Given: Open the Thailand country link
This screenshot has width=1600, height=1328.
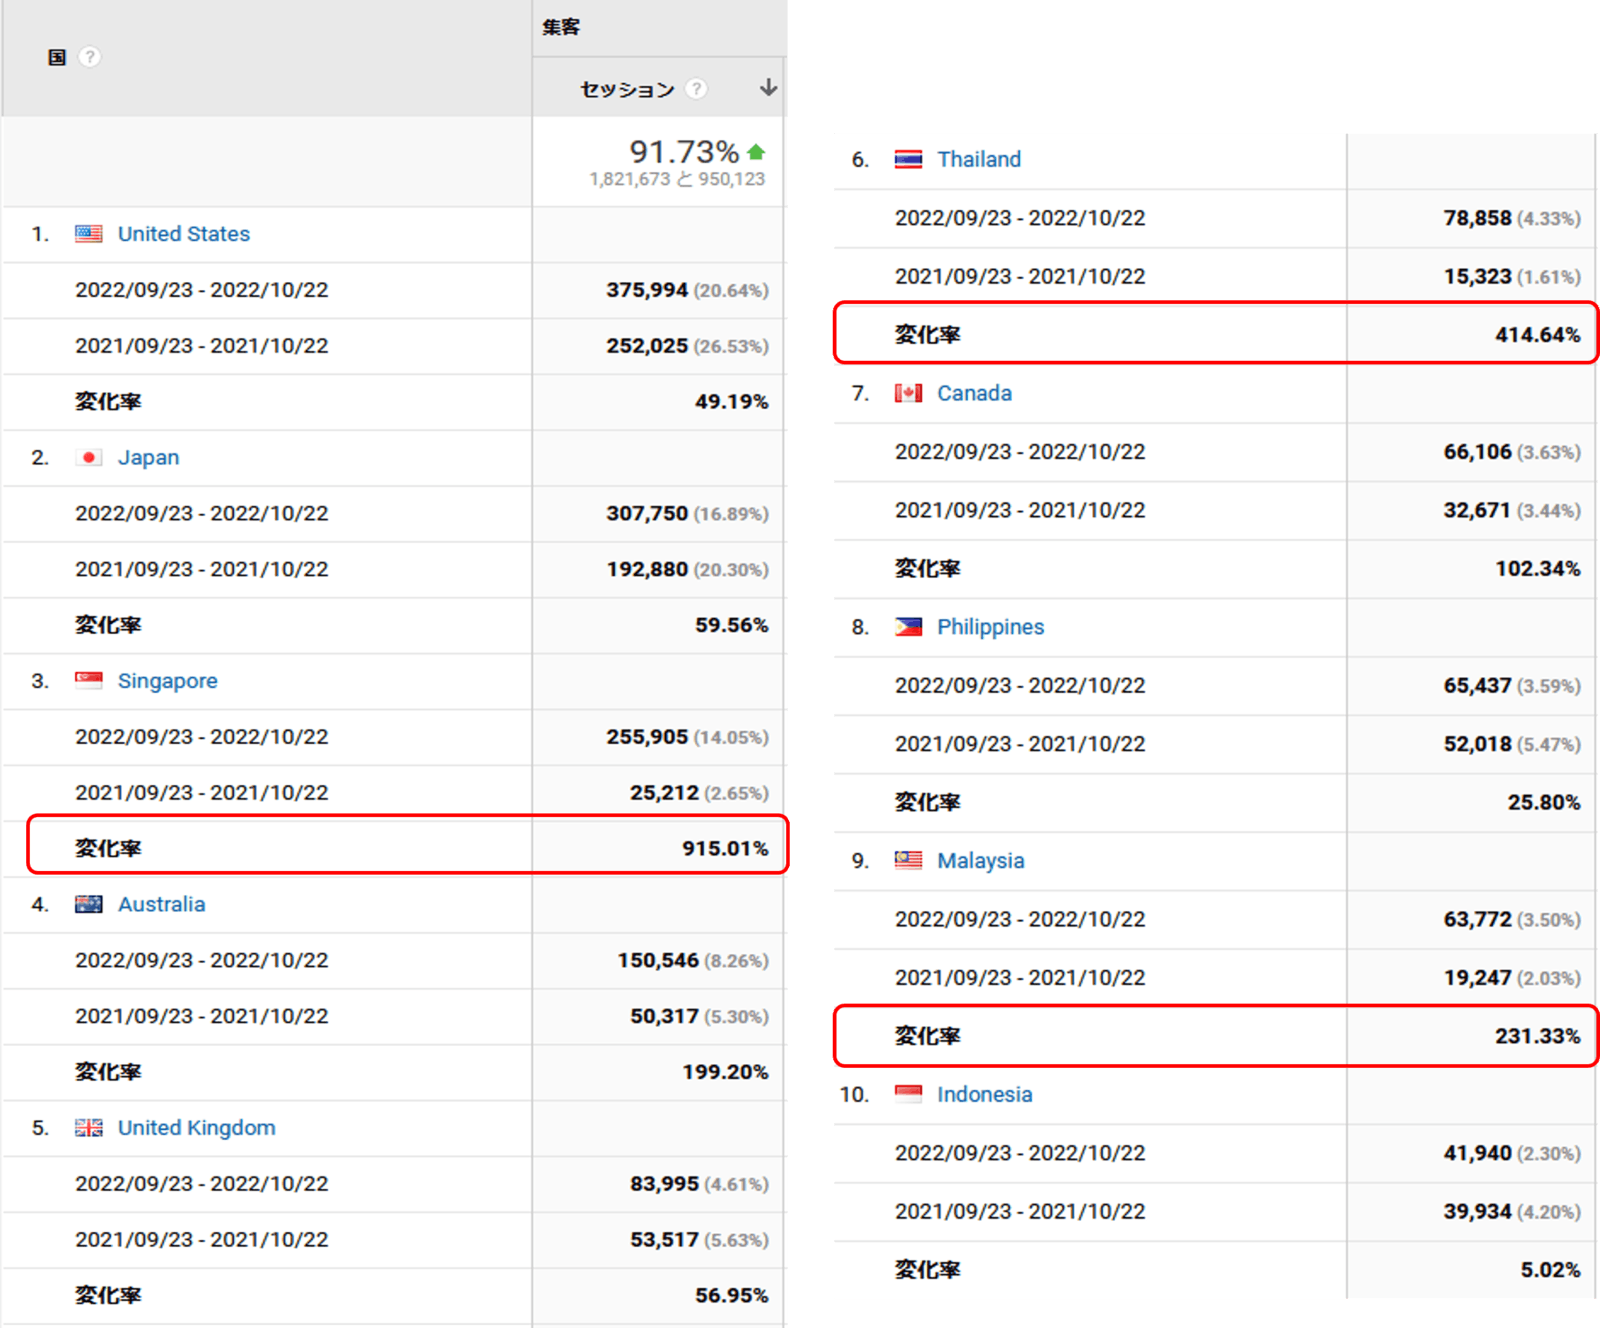Looking at the screenshot, I should pyautogui.click(x=979, y=159).
